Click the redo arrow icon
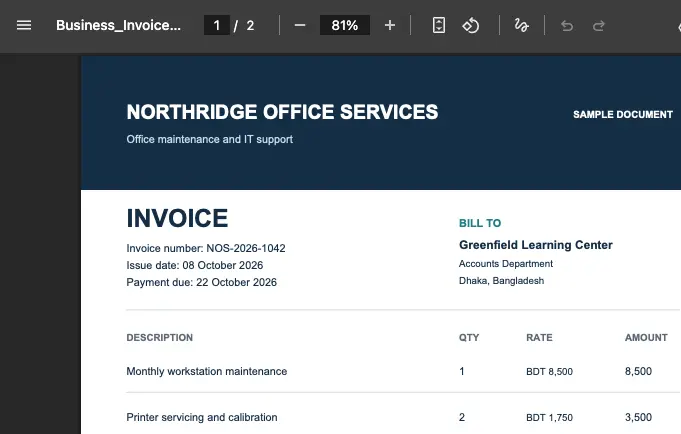 pyautogui.click(x=599, y=26)
